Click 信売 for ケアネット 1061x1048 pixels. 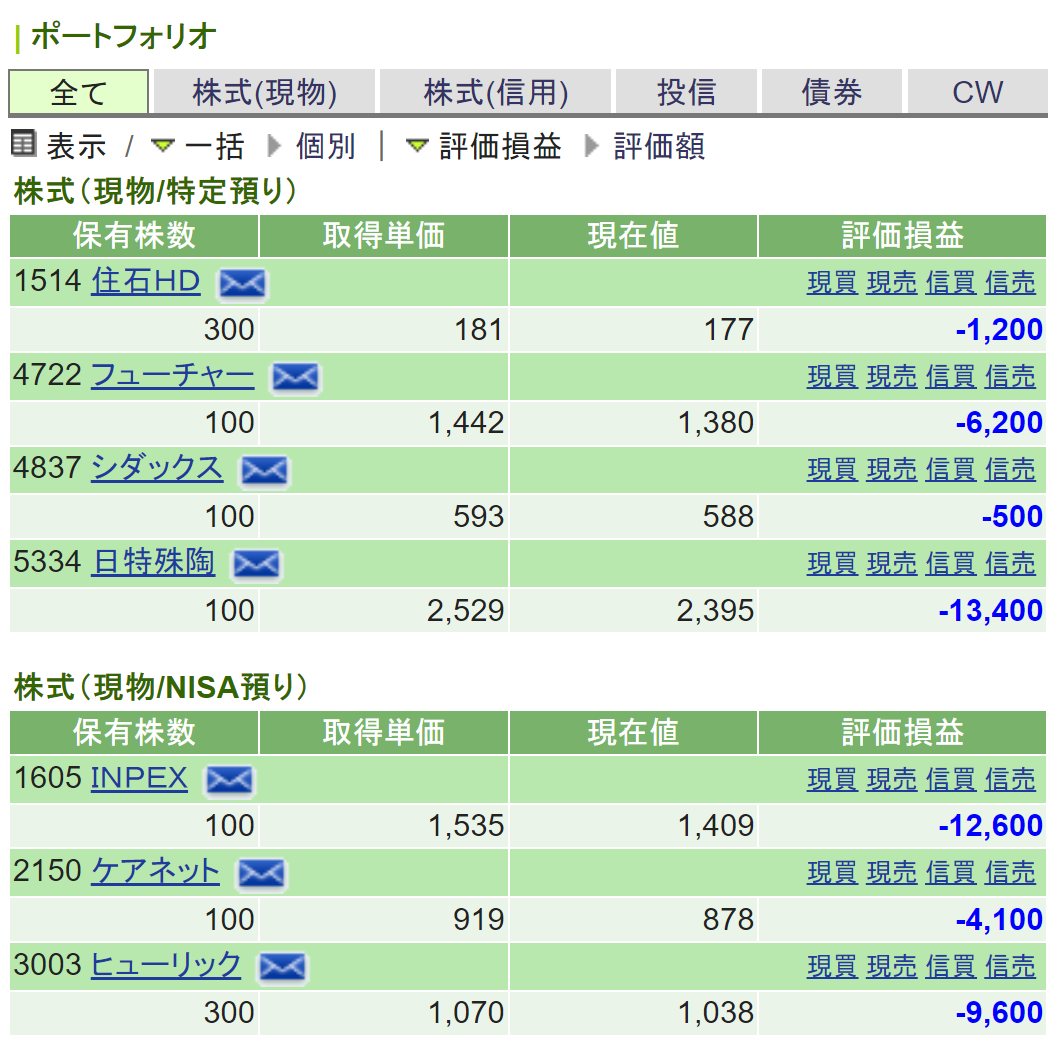(1010, 873)
